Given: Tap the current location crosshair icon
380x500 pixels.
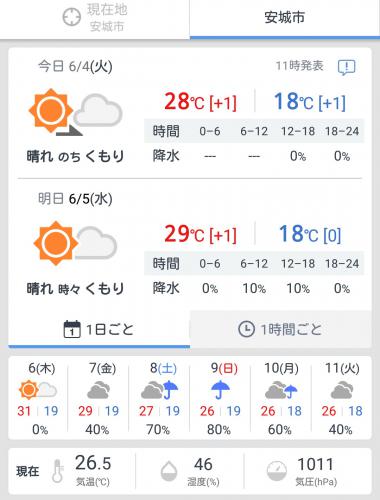Looking at the screenshot, I should tap(72, 17).
